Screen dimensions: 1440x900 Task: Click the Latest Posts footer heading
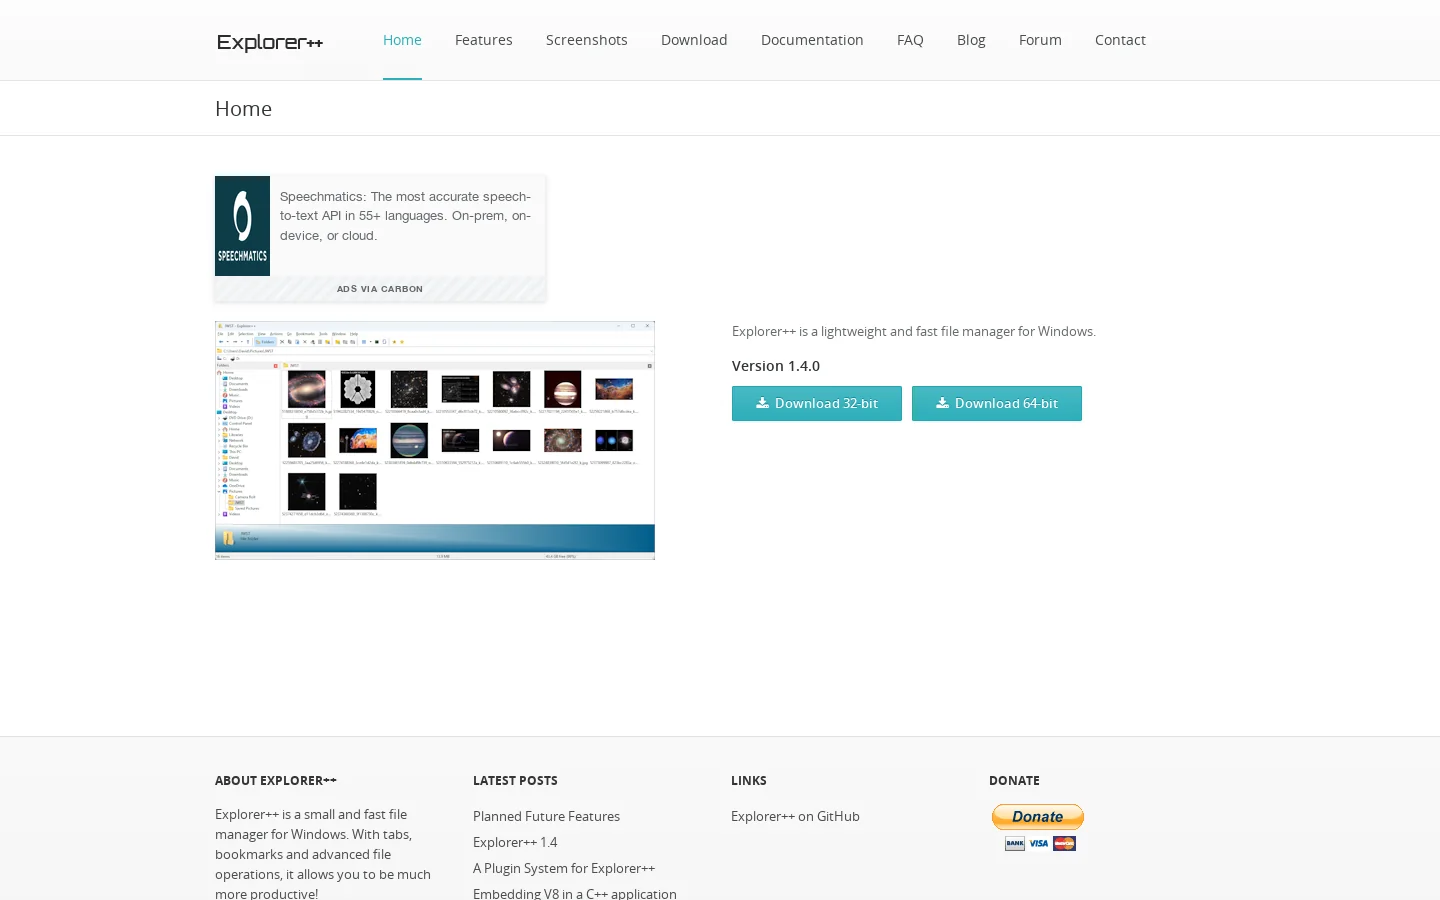[x=515, y=780]
